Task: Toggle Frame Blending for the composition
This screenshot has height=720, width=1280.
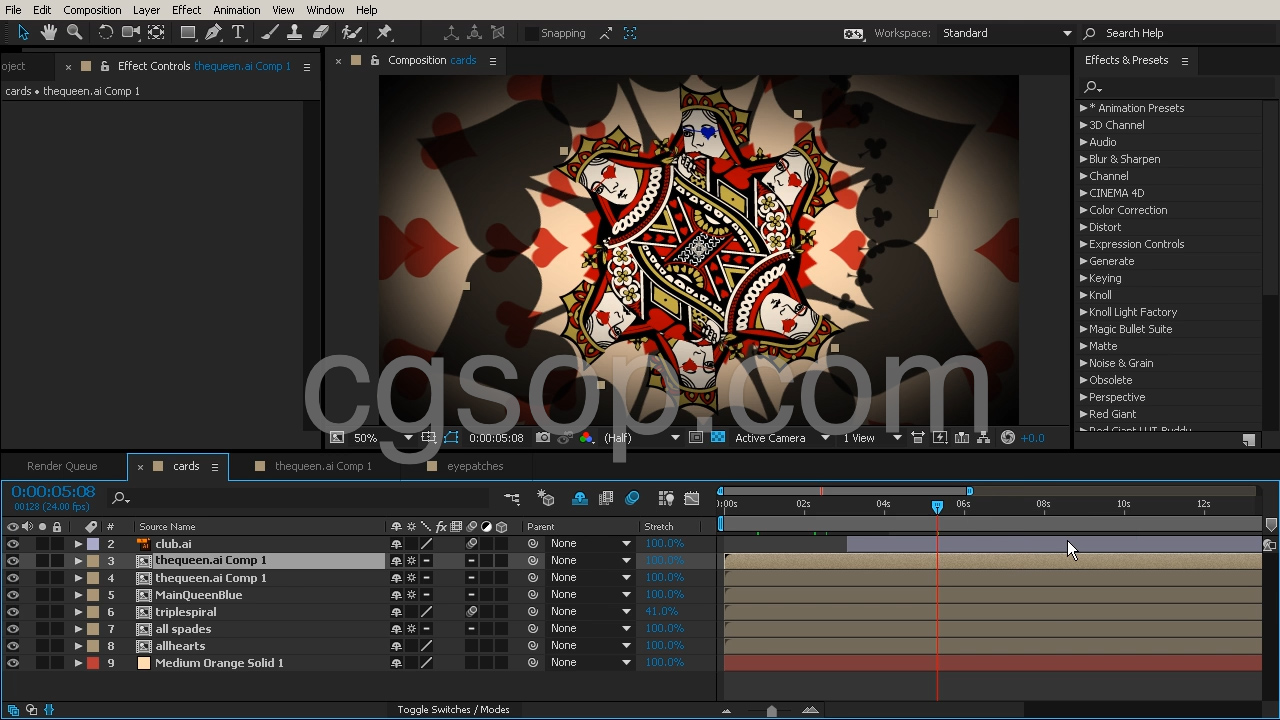Action: point(606,498)
